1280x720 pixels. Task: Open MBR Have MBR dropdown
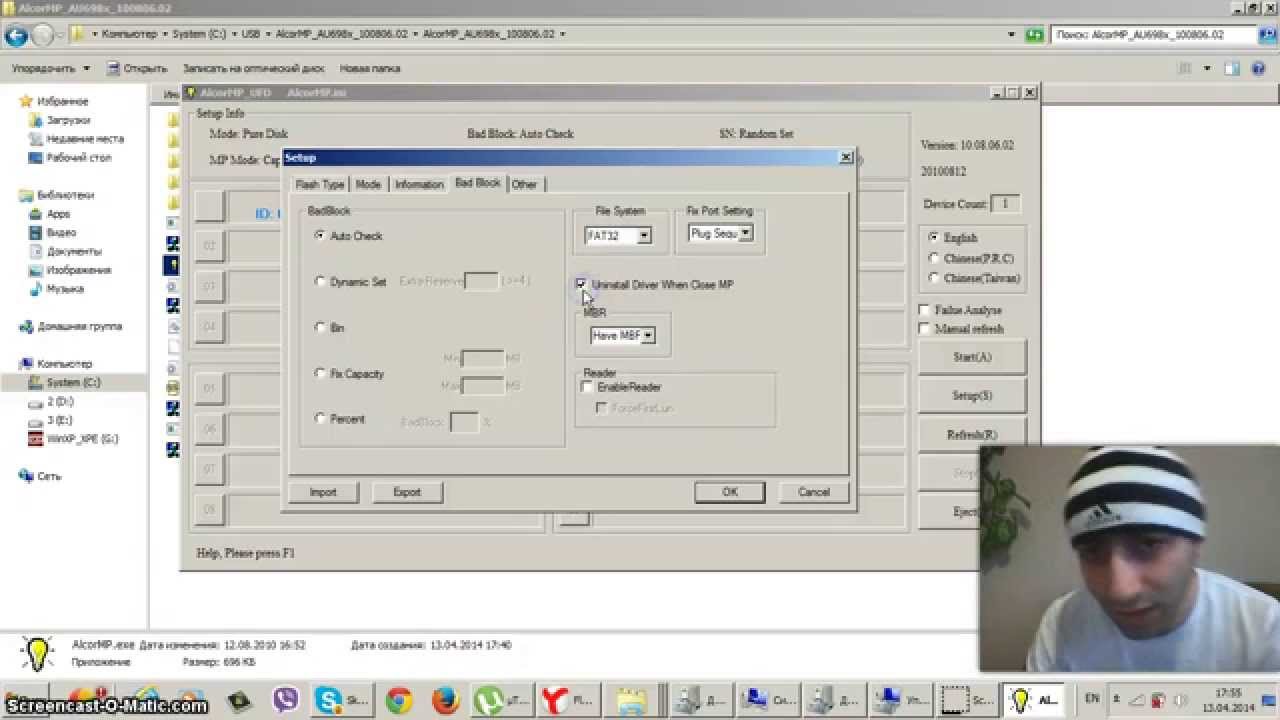click(648, 336)
